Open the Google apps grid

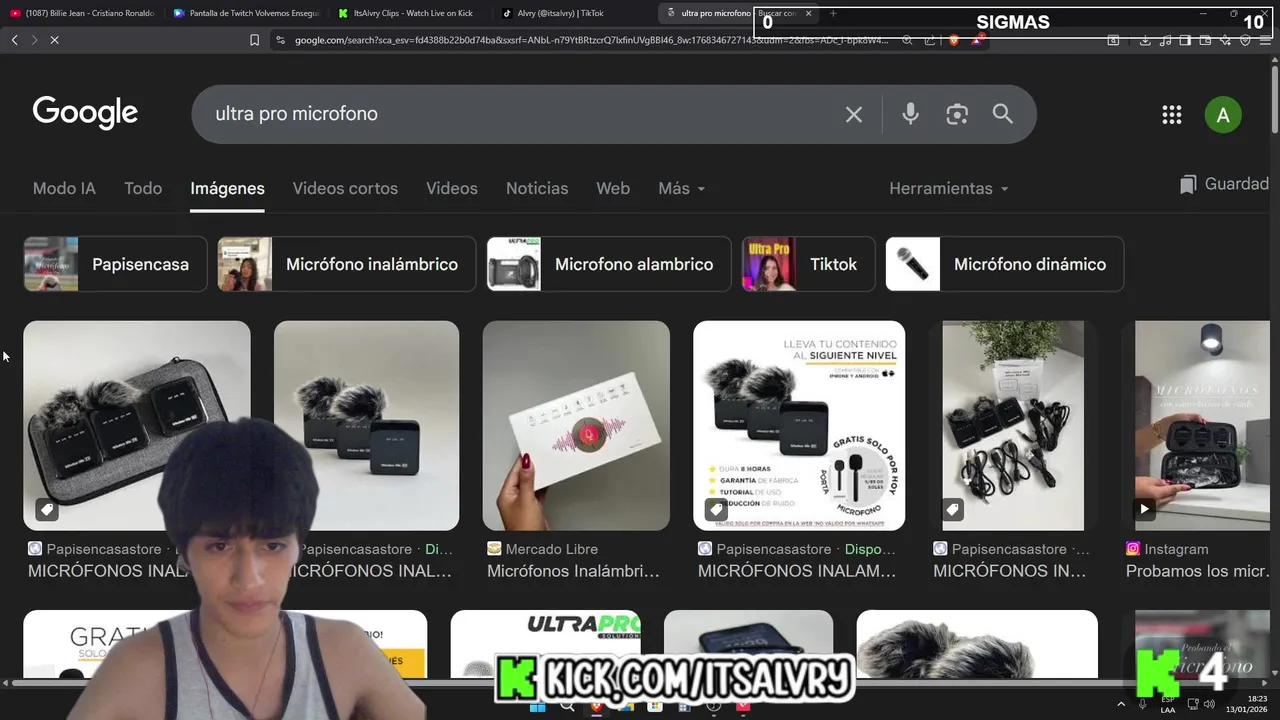1172,115
